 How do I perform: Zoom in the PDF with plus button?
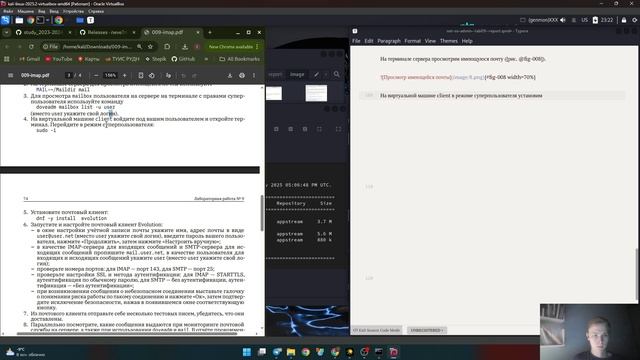pyautogui.click(x=124, y=75)
